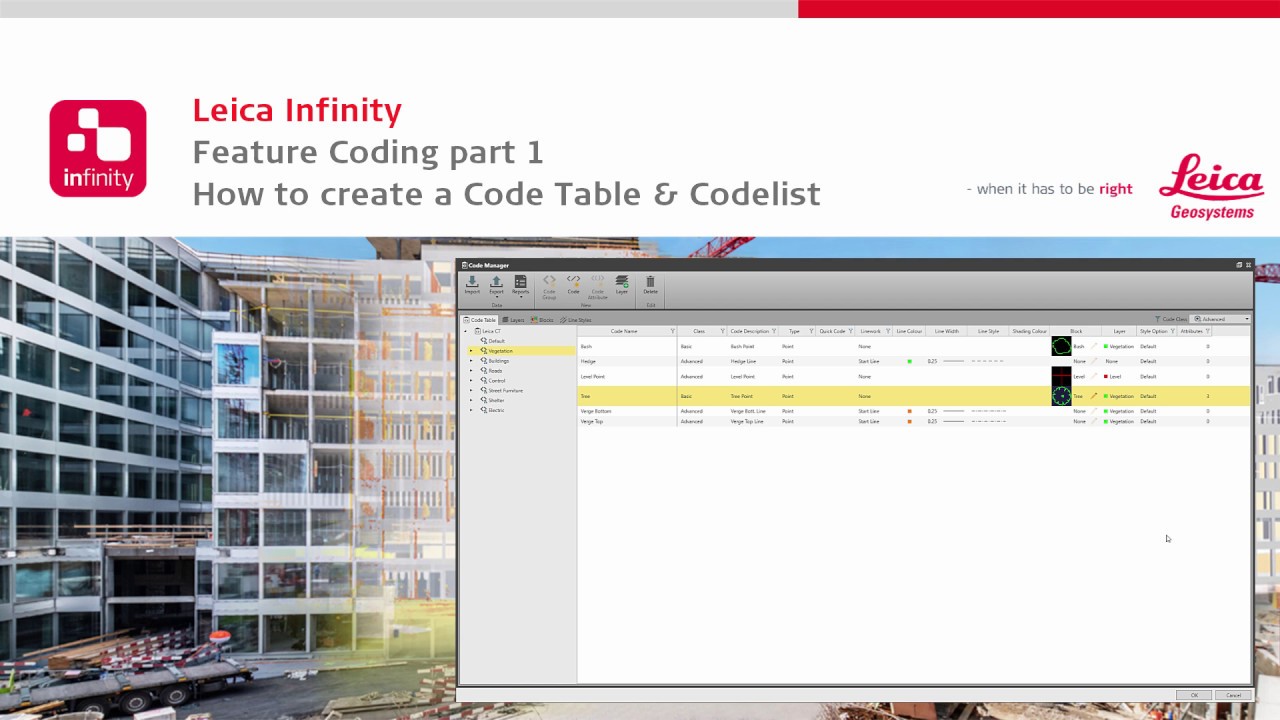Select the Verge Top code name
This screenshot has height=720, width=1280.
click(627, 421)
